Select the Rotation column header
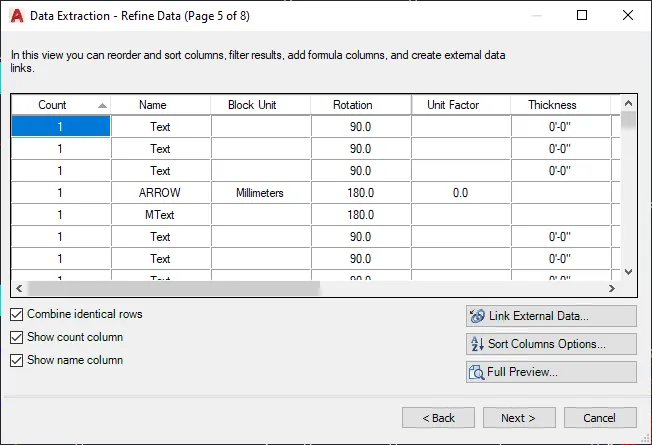 (361, 105)
